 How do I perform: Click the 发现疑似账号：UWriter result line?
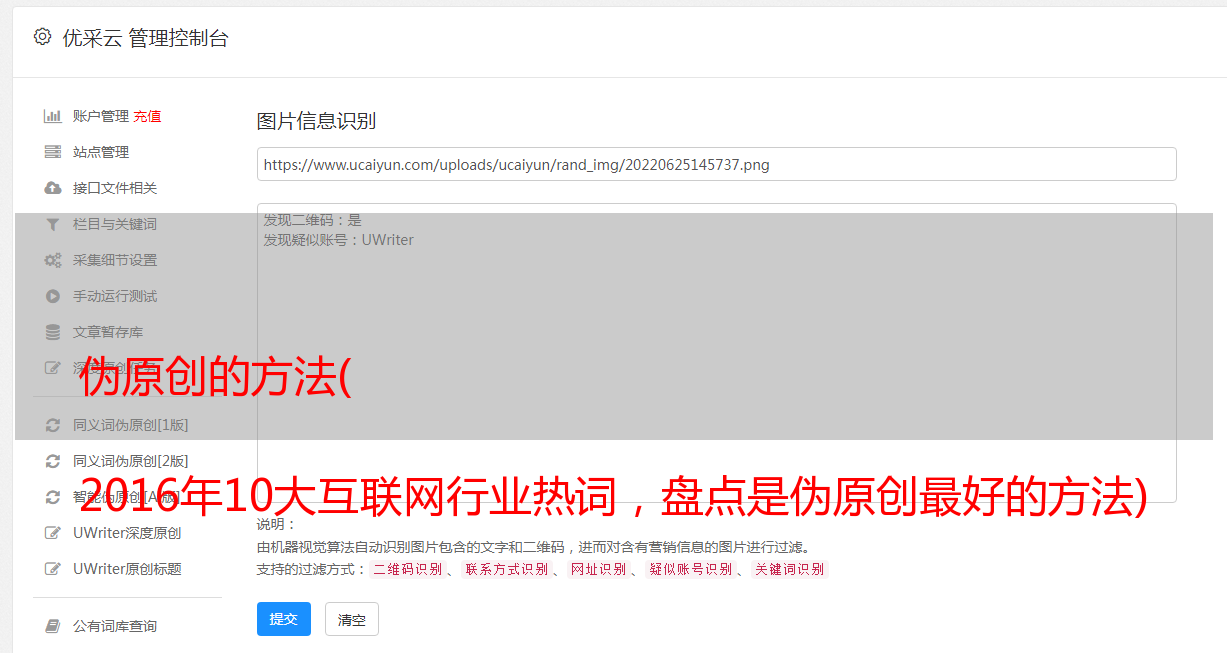coord(338,240)
